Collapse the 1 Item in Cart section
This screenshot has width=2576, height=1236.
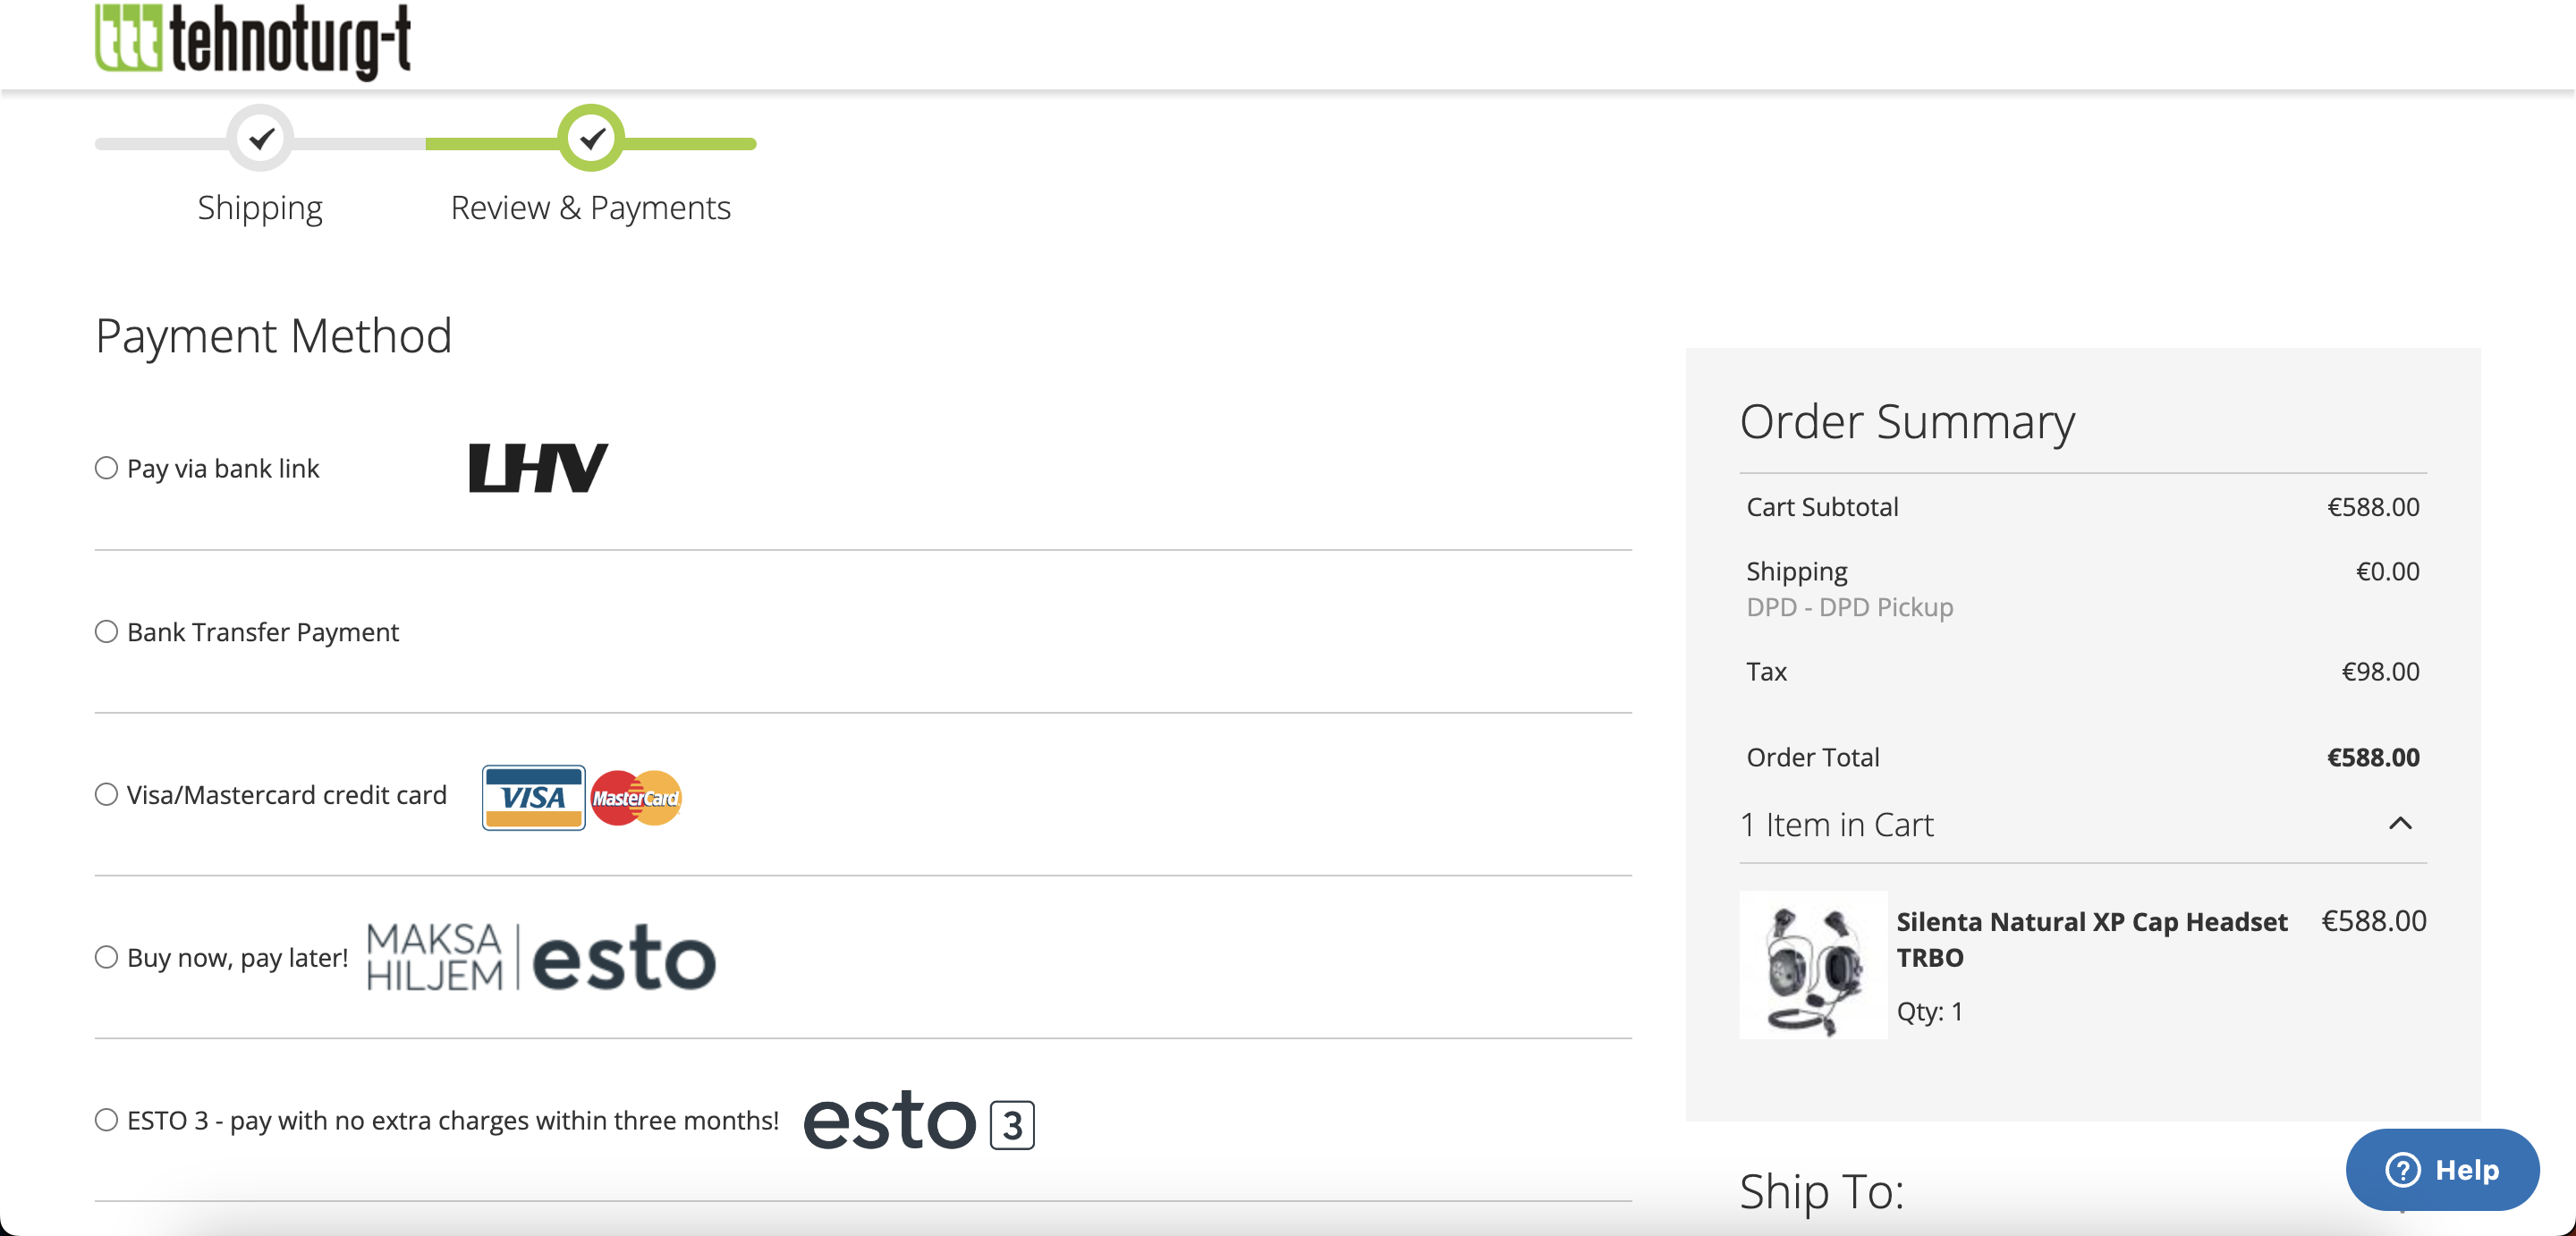pos(2400,824)
